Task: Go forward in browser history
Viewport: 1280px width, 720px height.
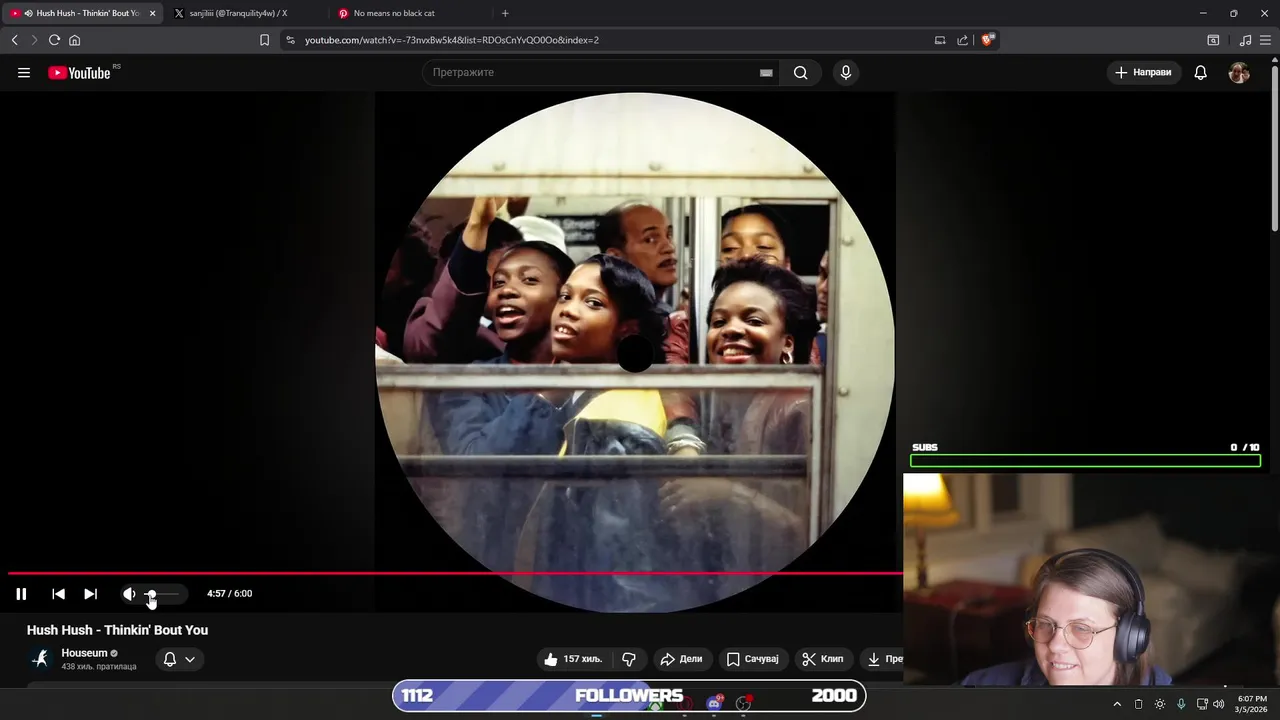Action: [x=34, y=40]
